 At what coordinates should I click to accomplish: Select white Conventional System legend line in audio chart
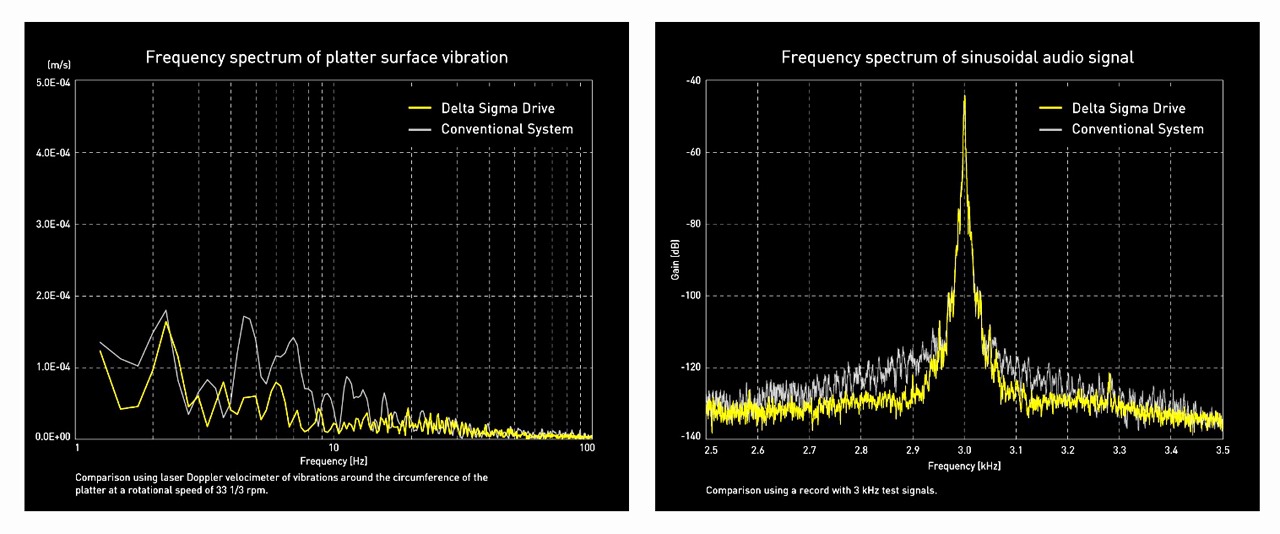(x=1050, y=129)
